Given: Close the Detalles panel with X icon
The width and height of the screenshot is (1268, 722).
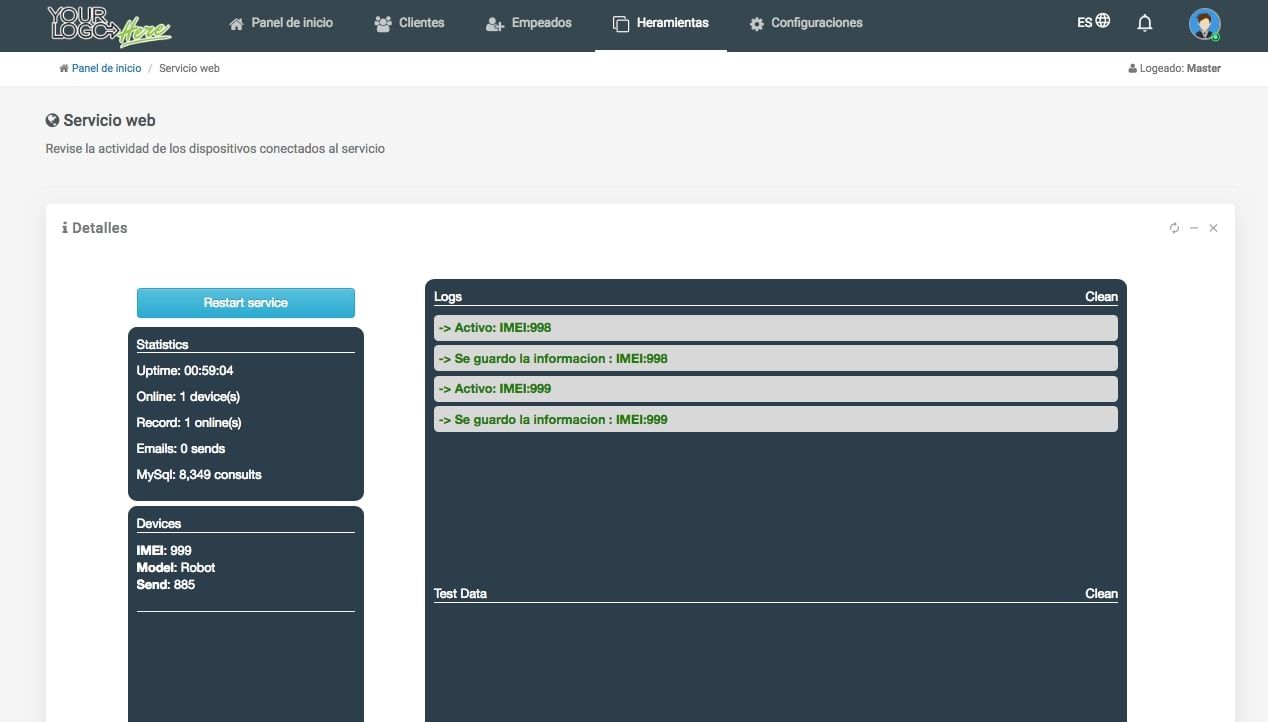Looking at the screenshot, I should 1213,228.
